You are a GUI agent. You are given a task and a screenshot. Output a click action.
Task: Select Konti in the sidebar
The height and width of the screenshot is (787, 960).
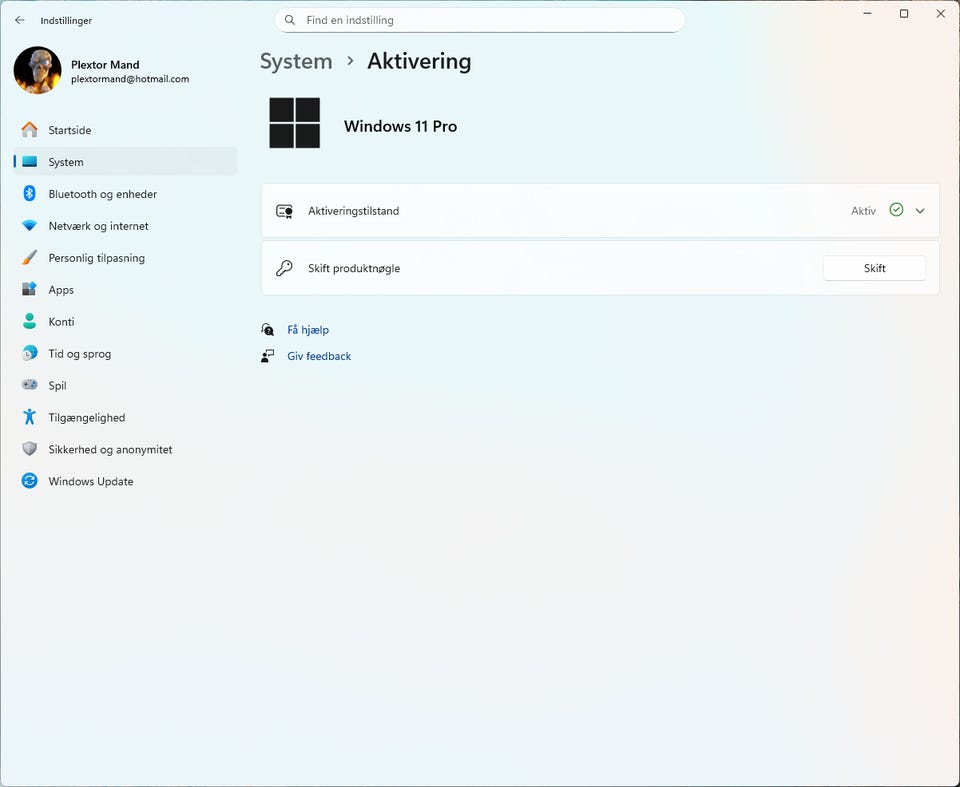(125, 322)
